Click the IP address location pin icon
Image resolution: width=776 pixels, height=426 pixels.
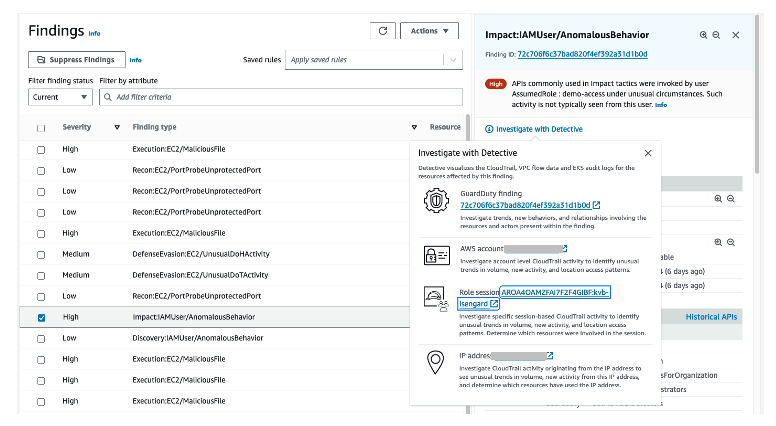coord(435,362)
